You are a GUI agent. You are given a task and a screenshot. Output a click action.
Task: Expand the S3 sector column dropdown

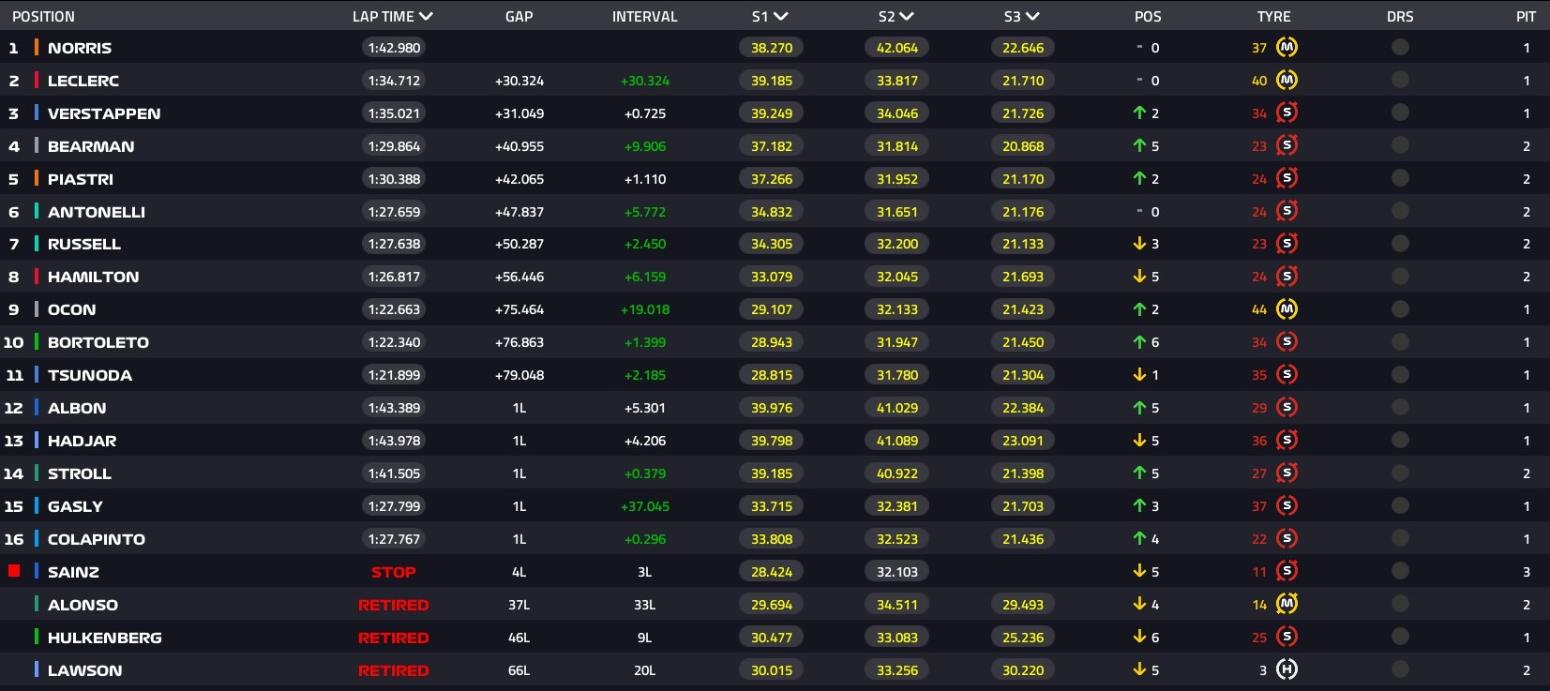(1020, 16)
